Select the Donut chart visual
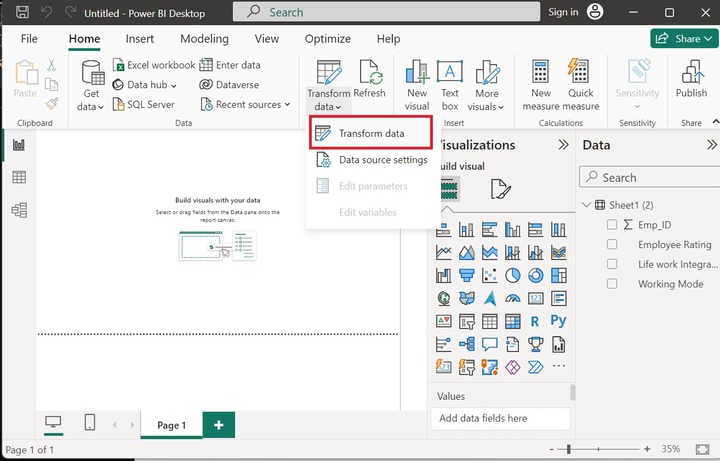 [x=535, y=275]
